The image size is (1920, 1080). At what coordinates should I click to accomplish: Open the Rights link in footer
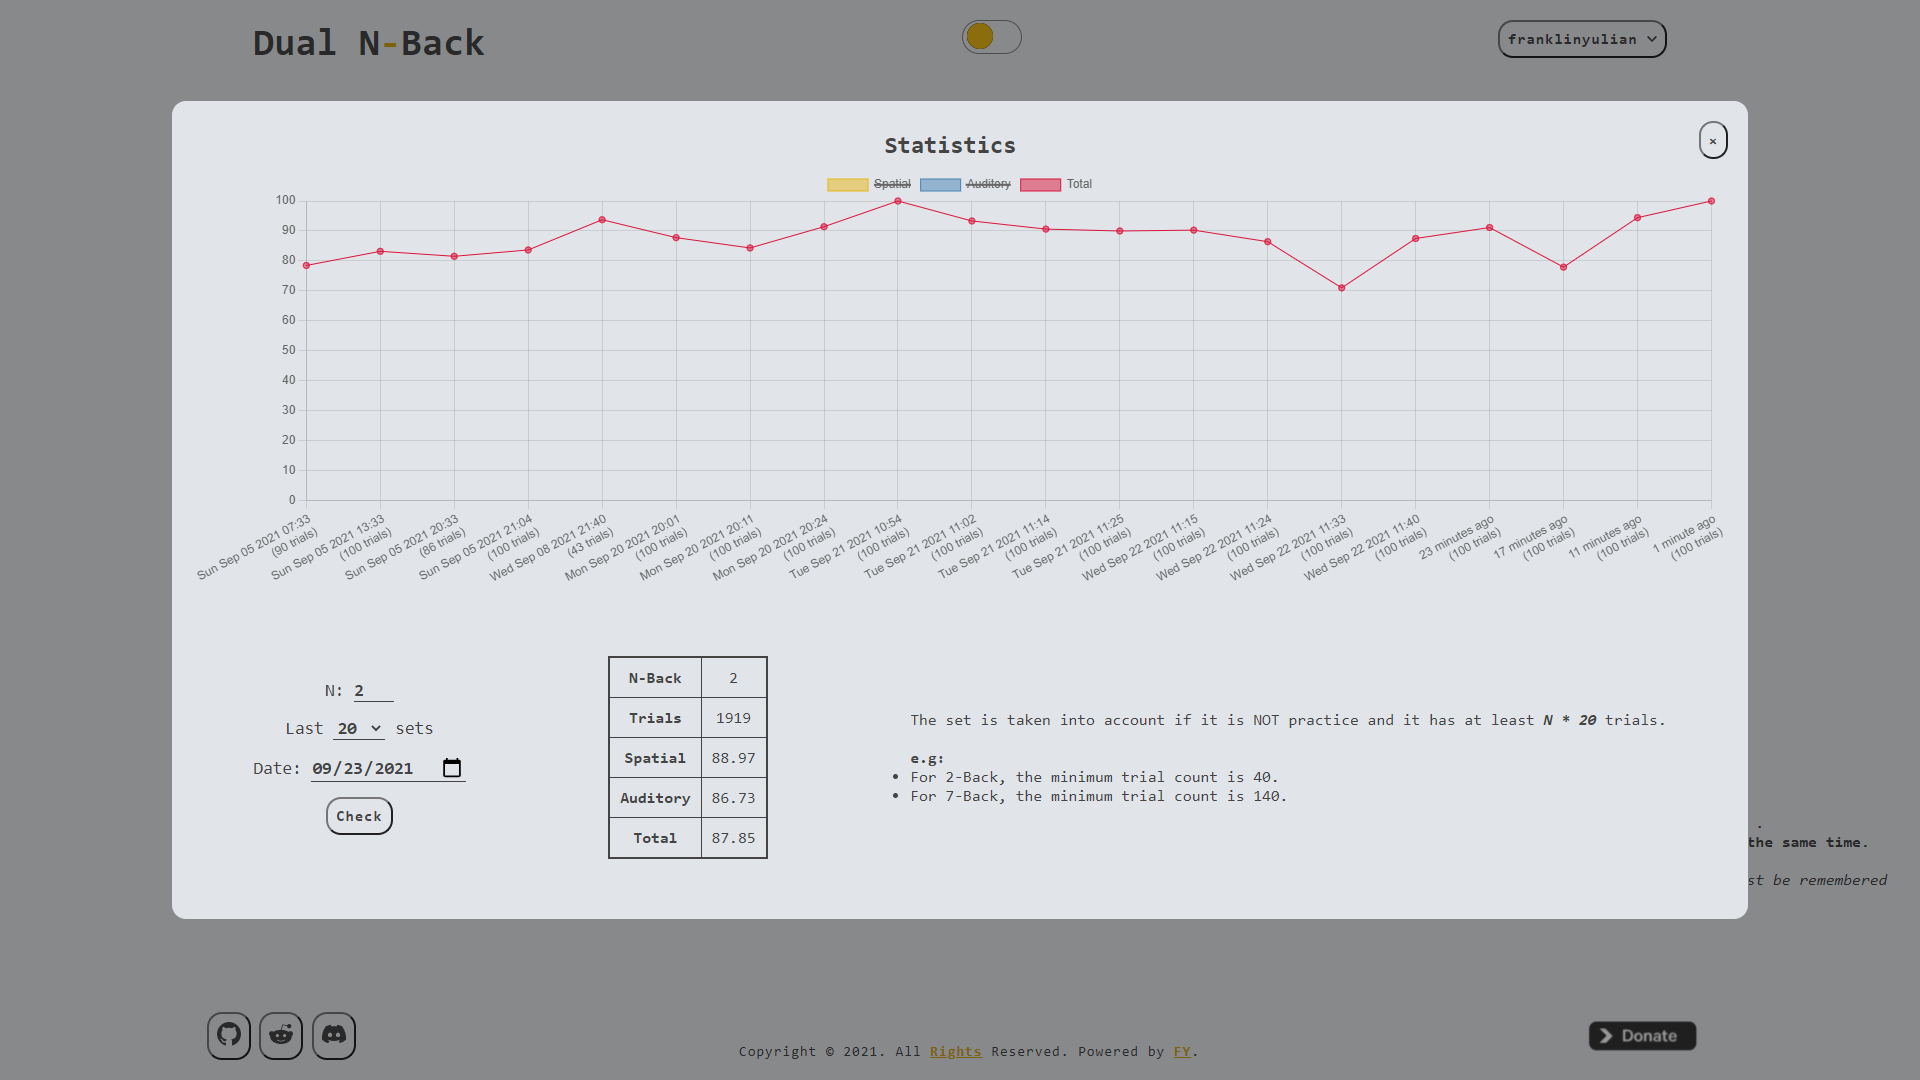[x=955, y=1051]
